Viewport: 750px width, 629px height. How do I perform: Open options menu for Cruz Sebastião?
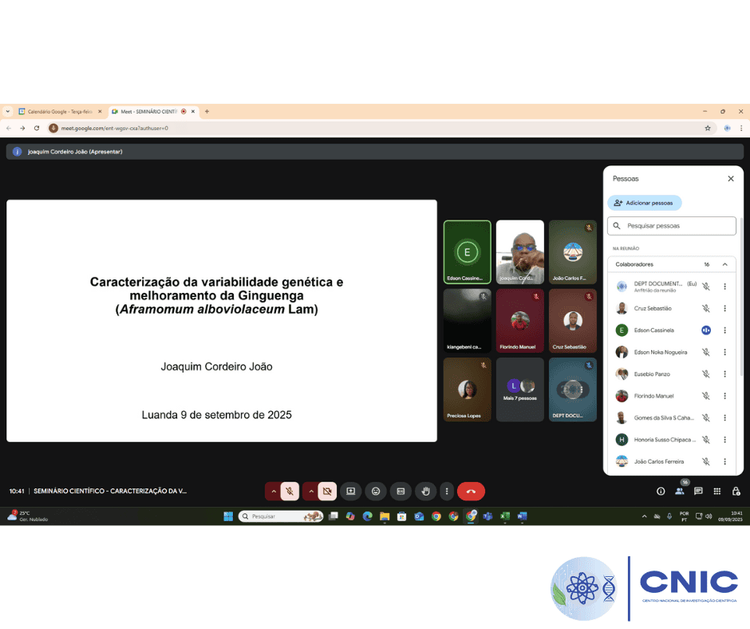click(x=725, y=308)
